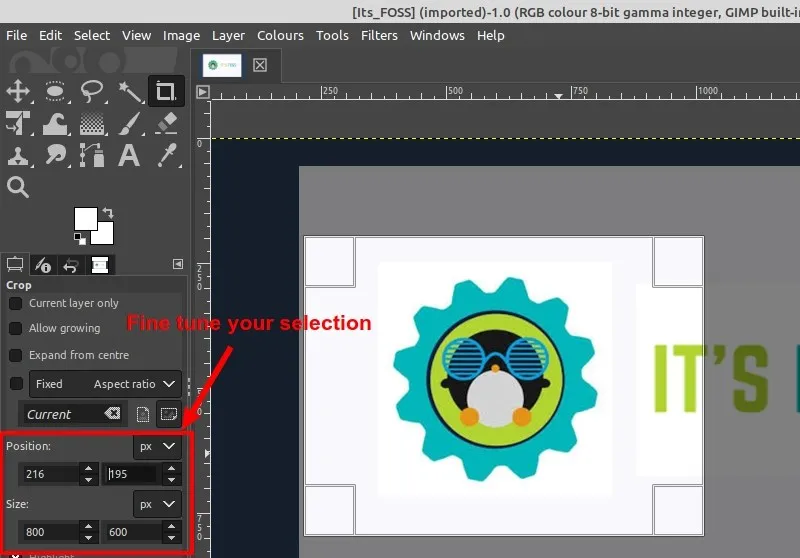Open the Colours menu
This screenshot has width=800, height=558.
point(280,35)
